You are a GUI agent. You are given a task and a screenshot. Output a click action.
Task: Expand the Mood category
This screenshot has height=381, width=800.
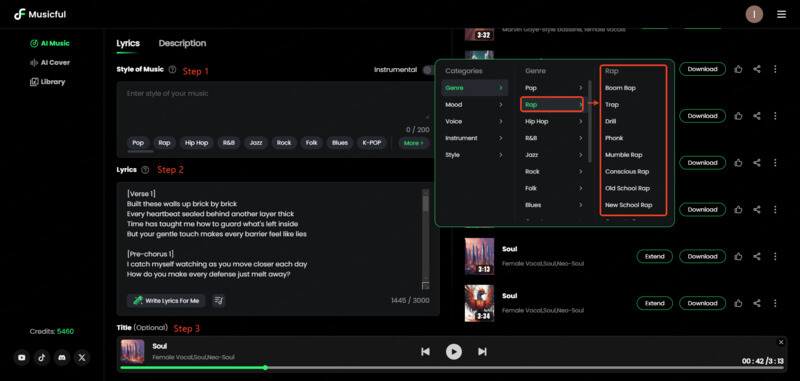pos(474,105)
